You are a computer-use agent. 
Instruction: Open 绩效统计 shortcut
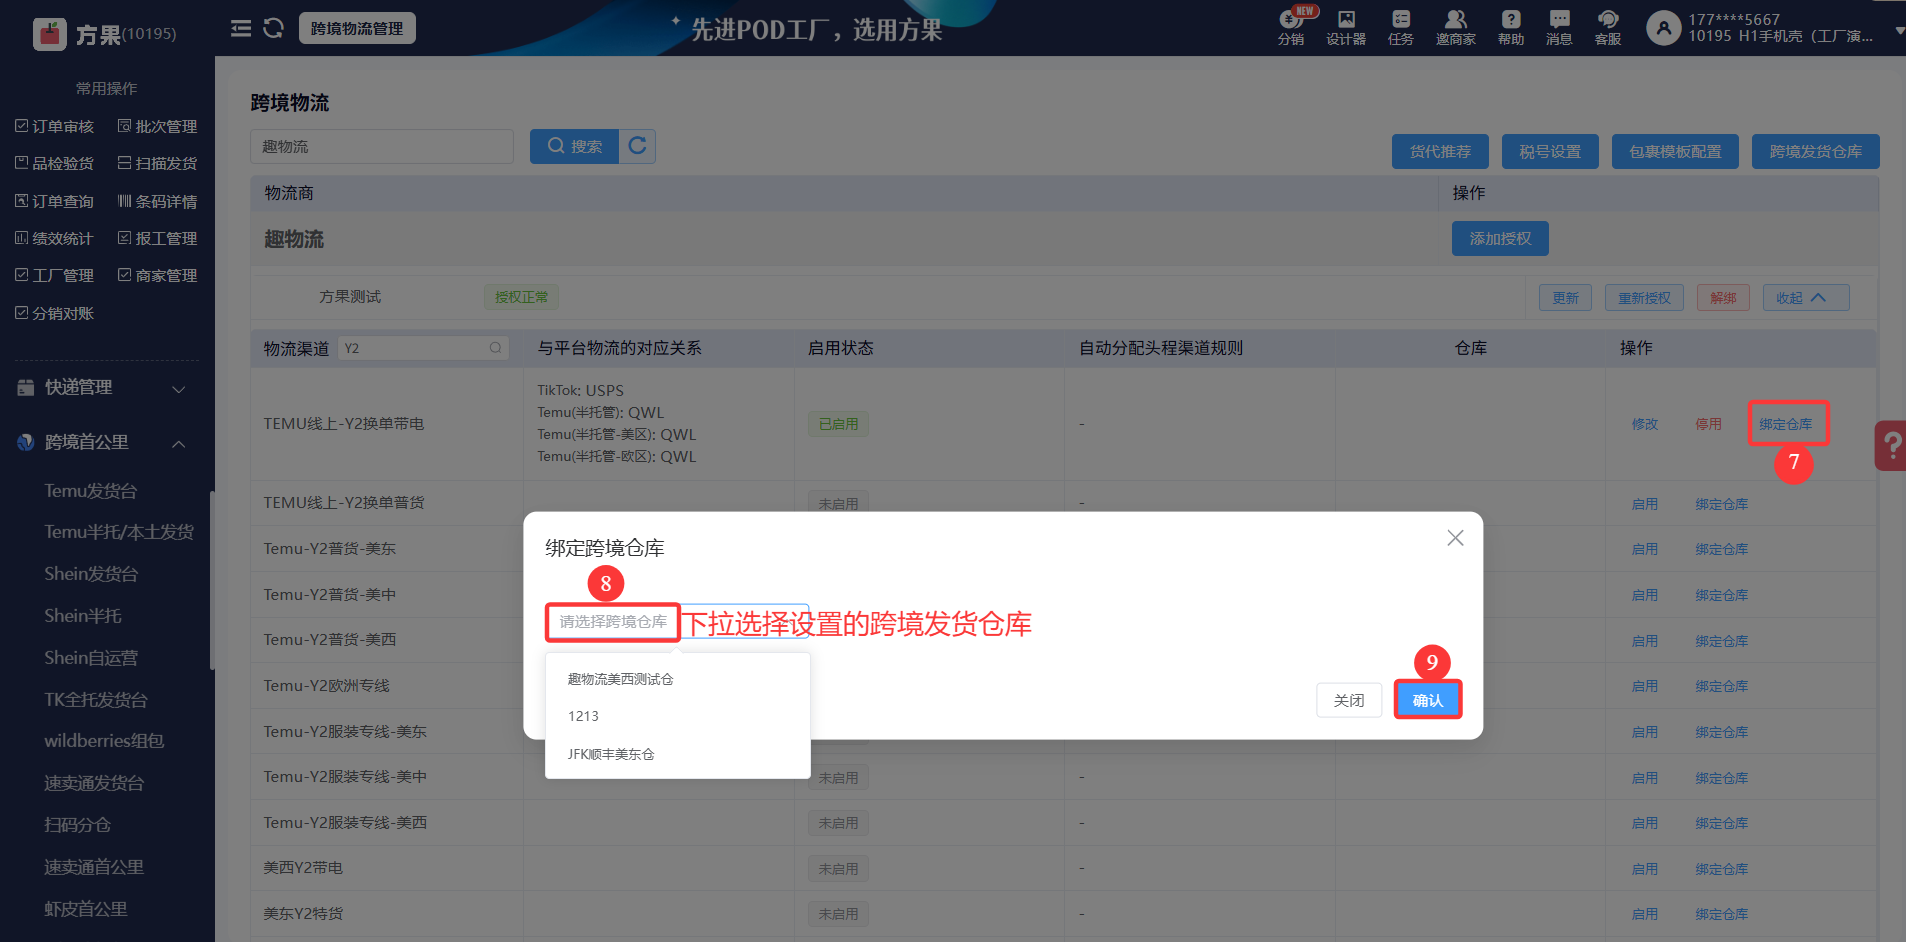point(54,238)
